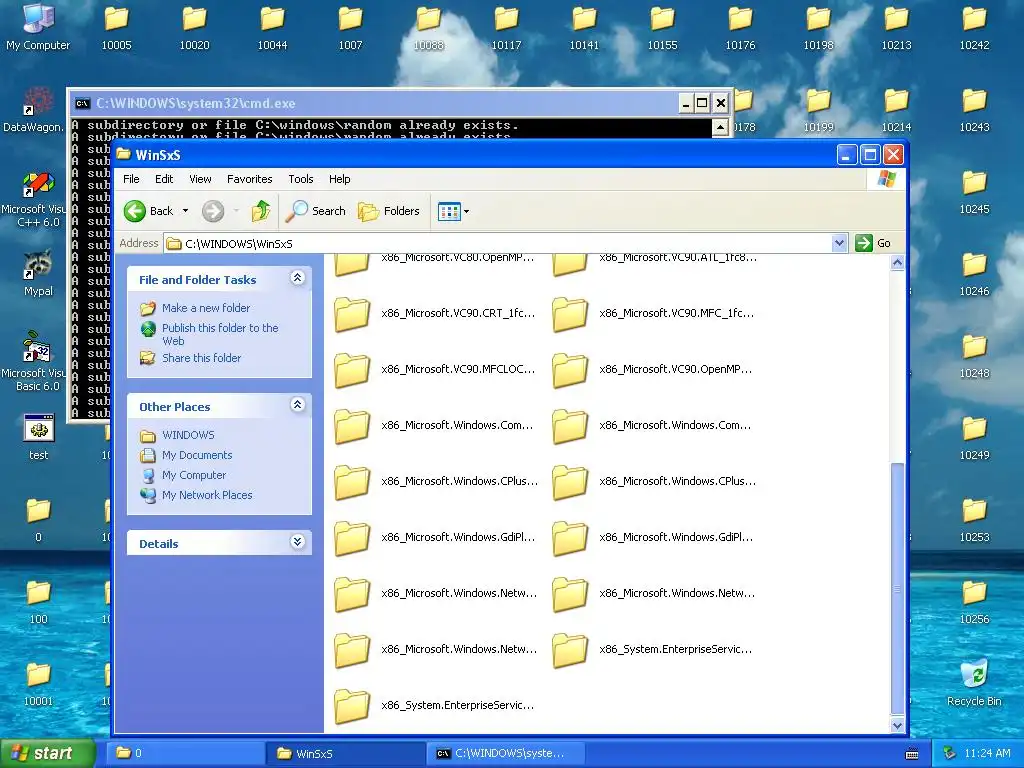Select desktop folder 10155
Viewport: 1024px width, 768px height.
coord(662,29)
